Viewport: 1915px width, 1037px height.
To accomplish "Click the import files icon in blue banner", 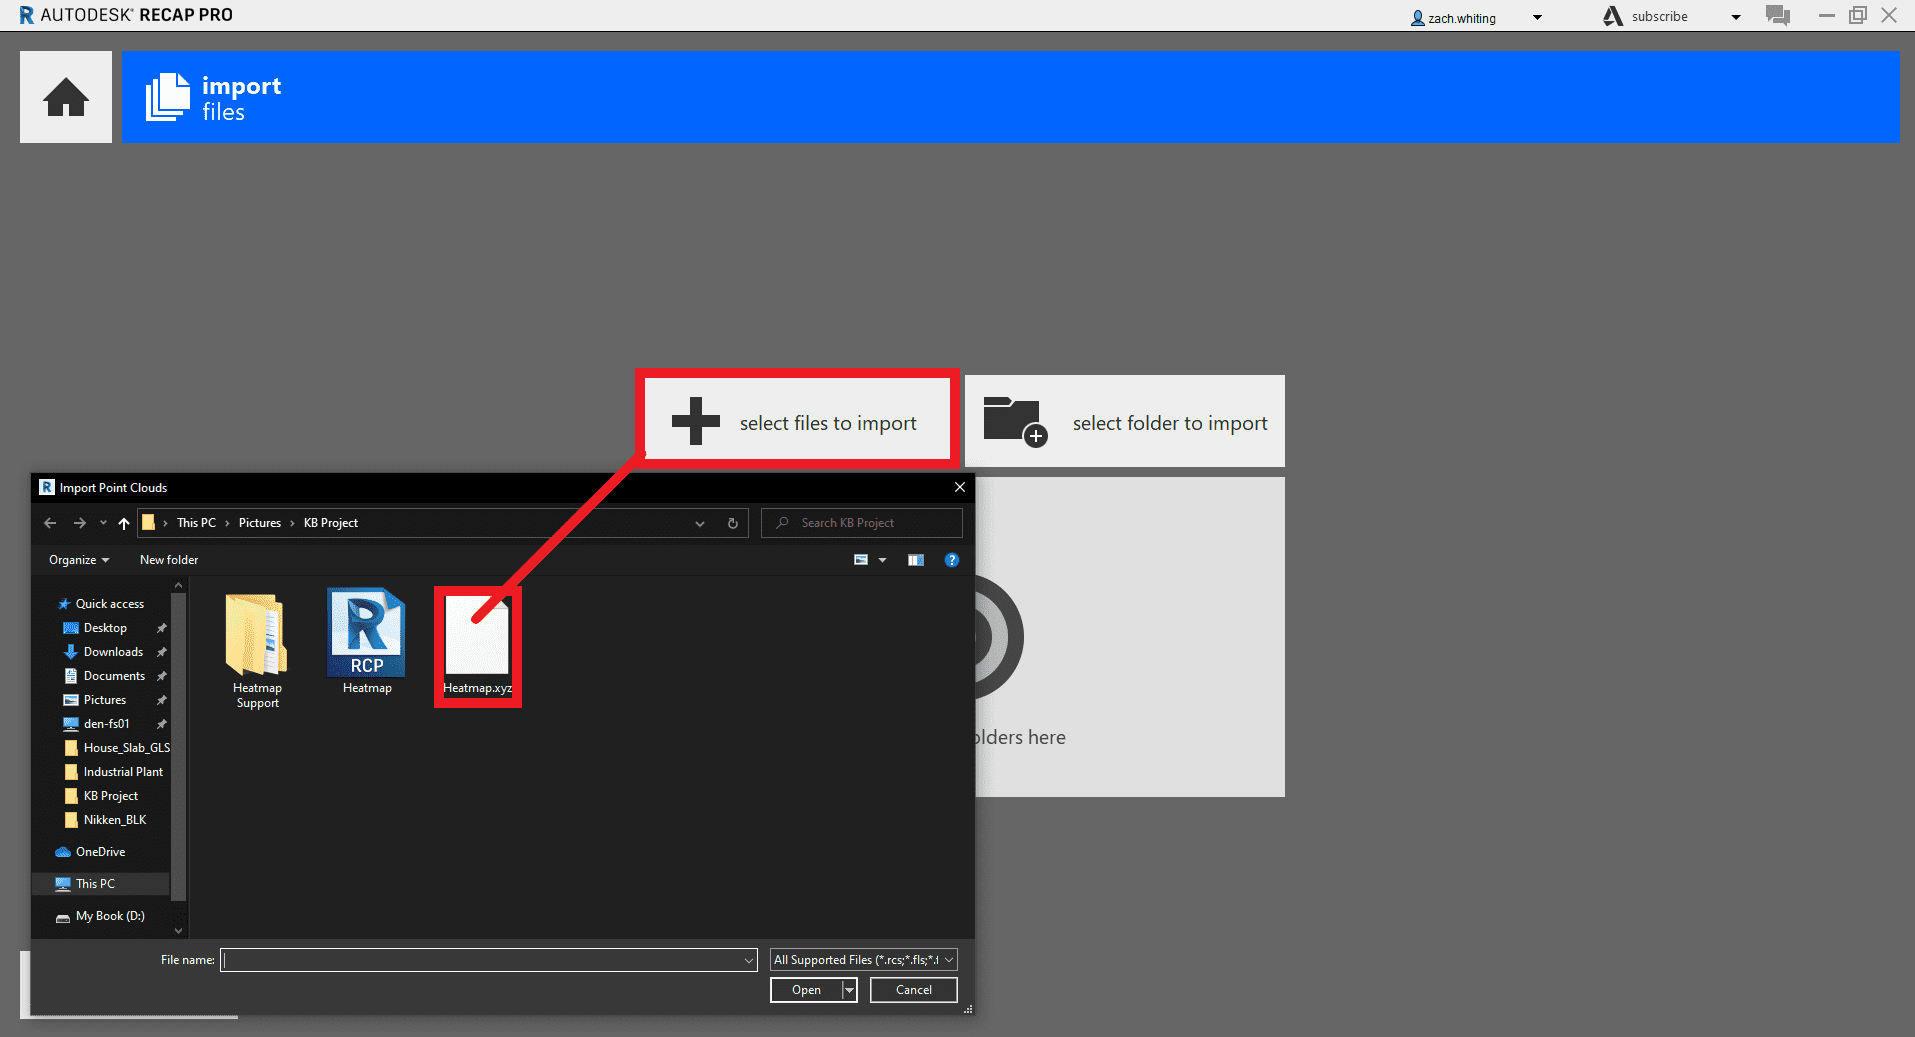I will click(x=166, y=96).
